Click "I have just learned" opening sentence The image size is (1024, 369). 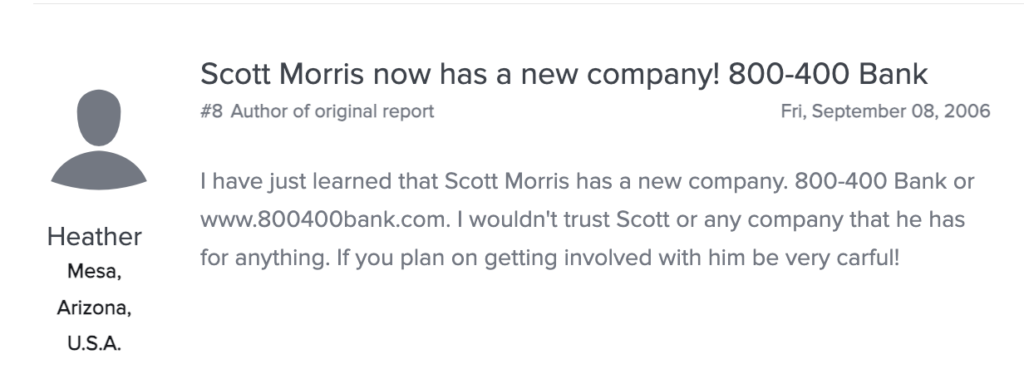[x=296, y=181]
